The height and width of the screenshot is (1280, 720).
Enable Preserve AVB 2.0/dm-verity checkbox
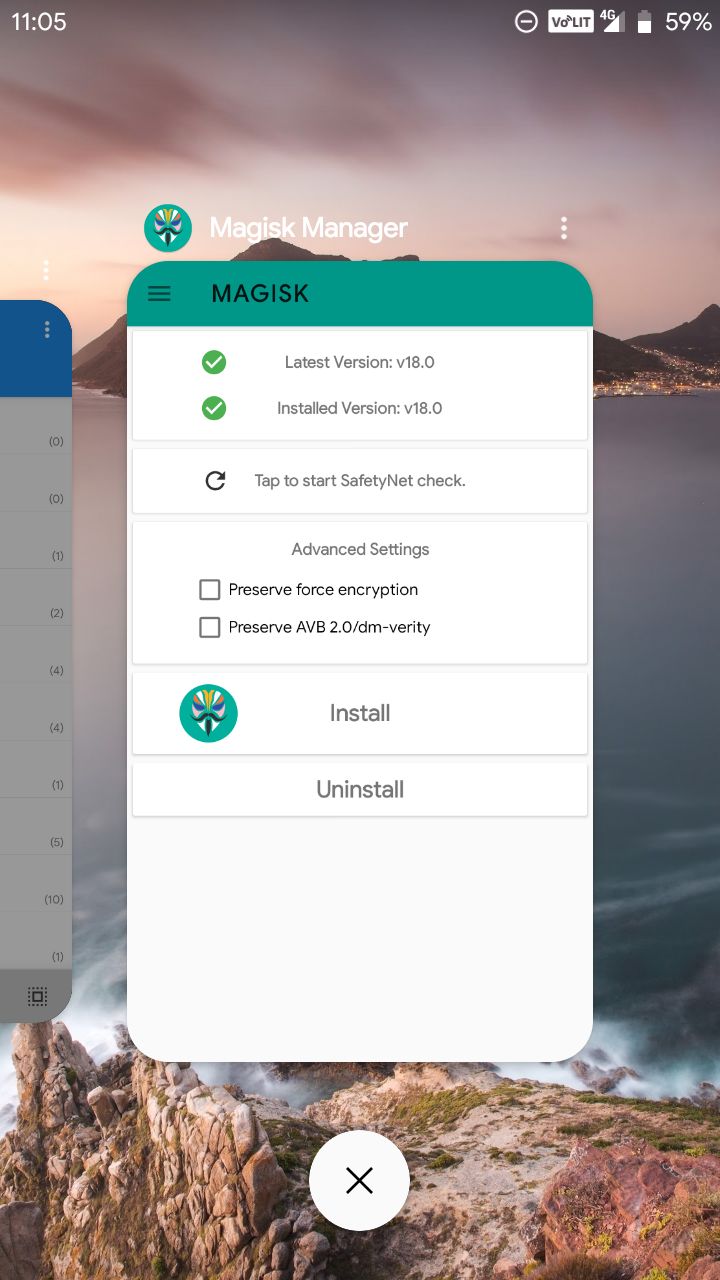209,628
